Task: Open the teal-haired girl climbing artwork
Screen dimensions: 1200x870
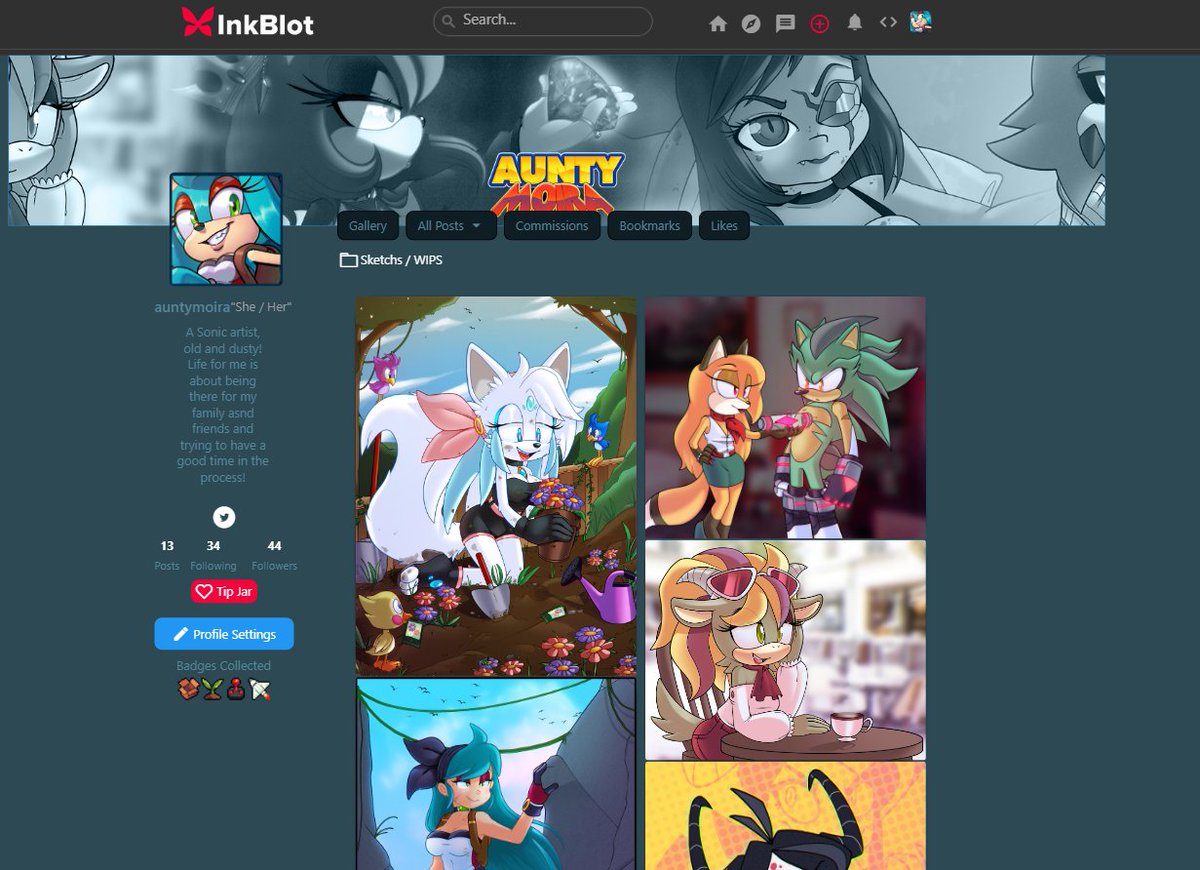Action: pos(496,775)
